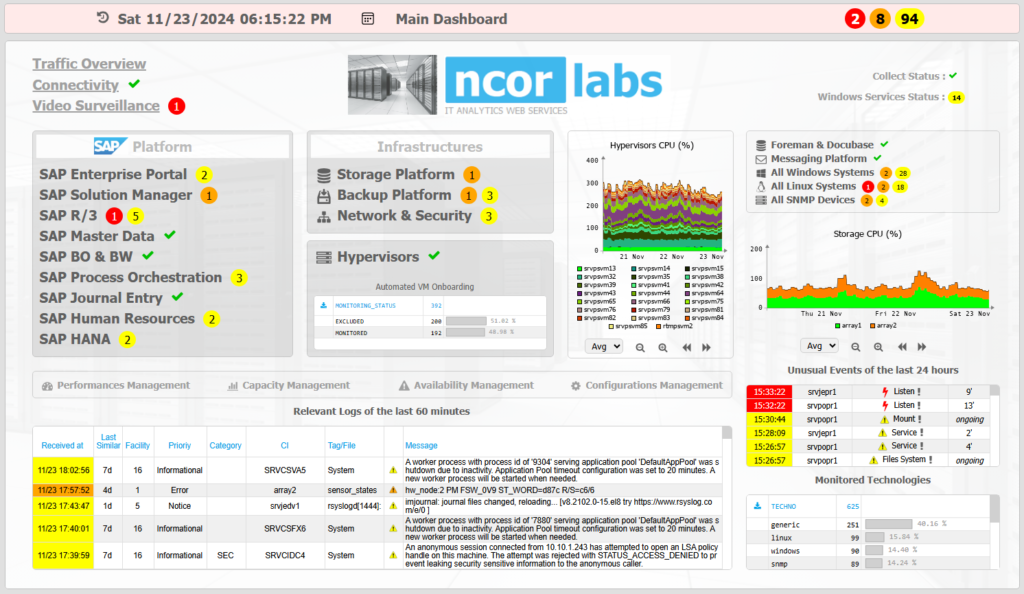Click the red 1 badge beside Video Surveillance
The image size is (1024, 594).
click(x=176, y=106)
